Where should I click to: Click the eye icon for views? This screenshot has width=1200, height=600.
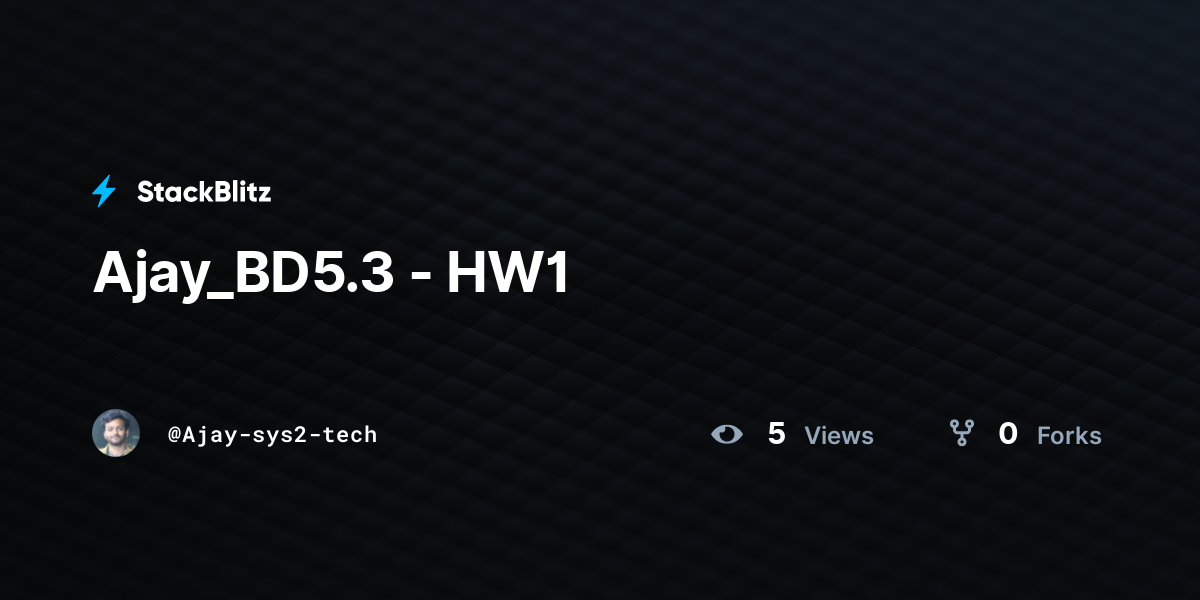[x=727, y=434]
